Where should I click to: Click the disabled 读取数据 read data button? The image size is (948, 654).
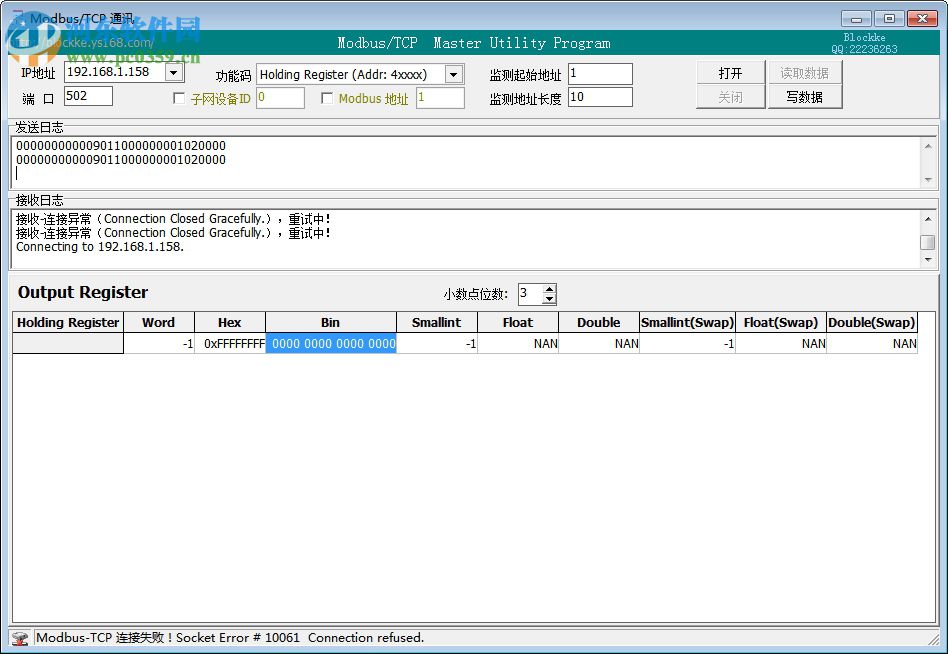(x=806, y=73)
